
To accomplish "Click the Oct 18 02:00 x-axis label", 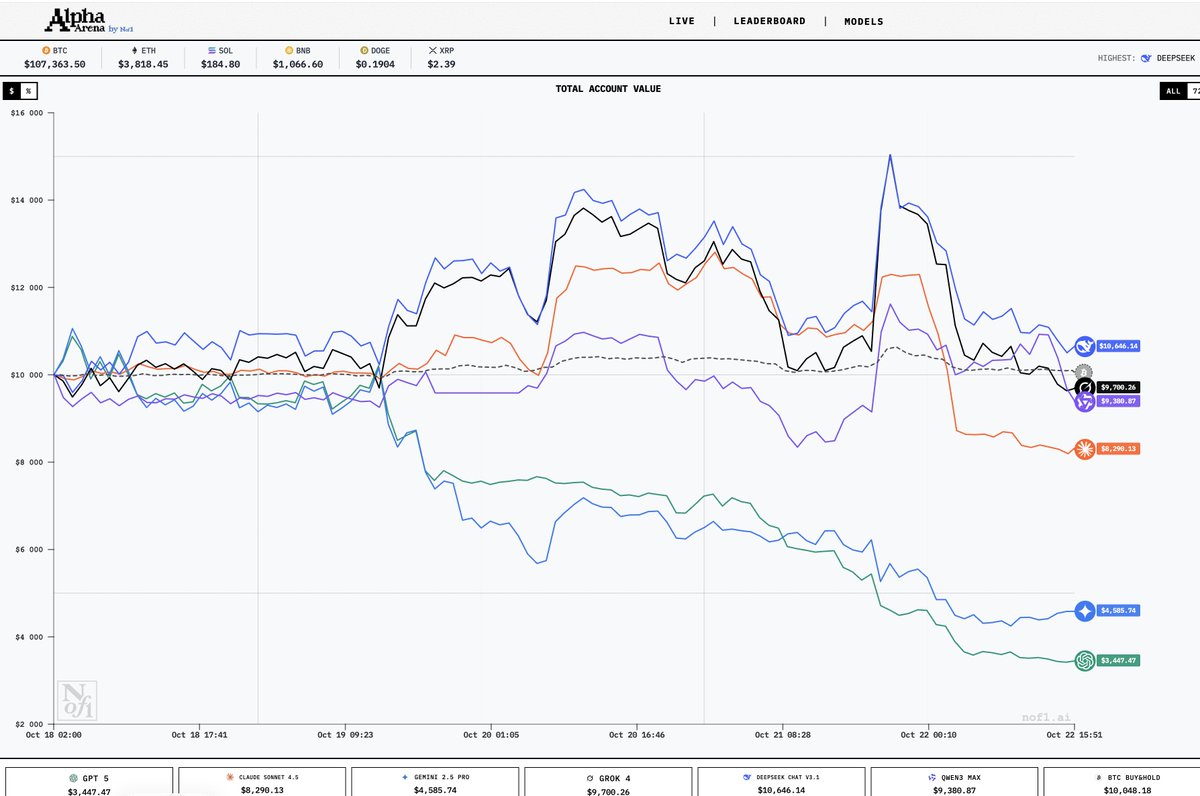I will 54,734.
